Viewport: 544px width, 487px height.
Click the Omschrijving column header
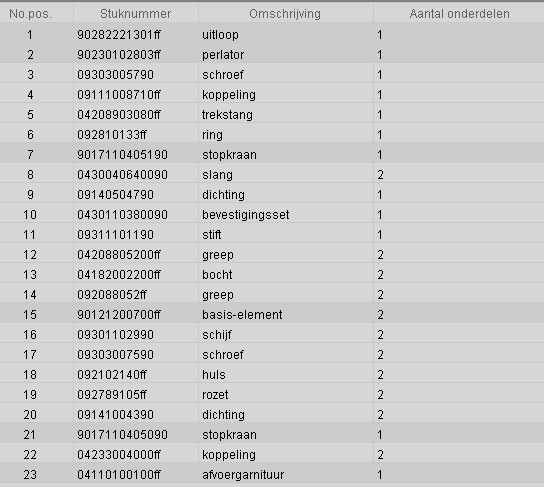coord(285,14)
